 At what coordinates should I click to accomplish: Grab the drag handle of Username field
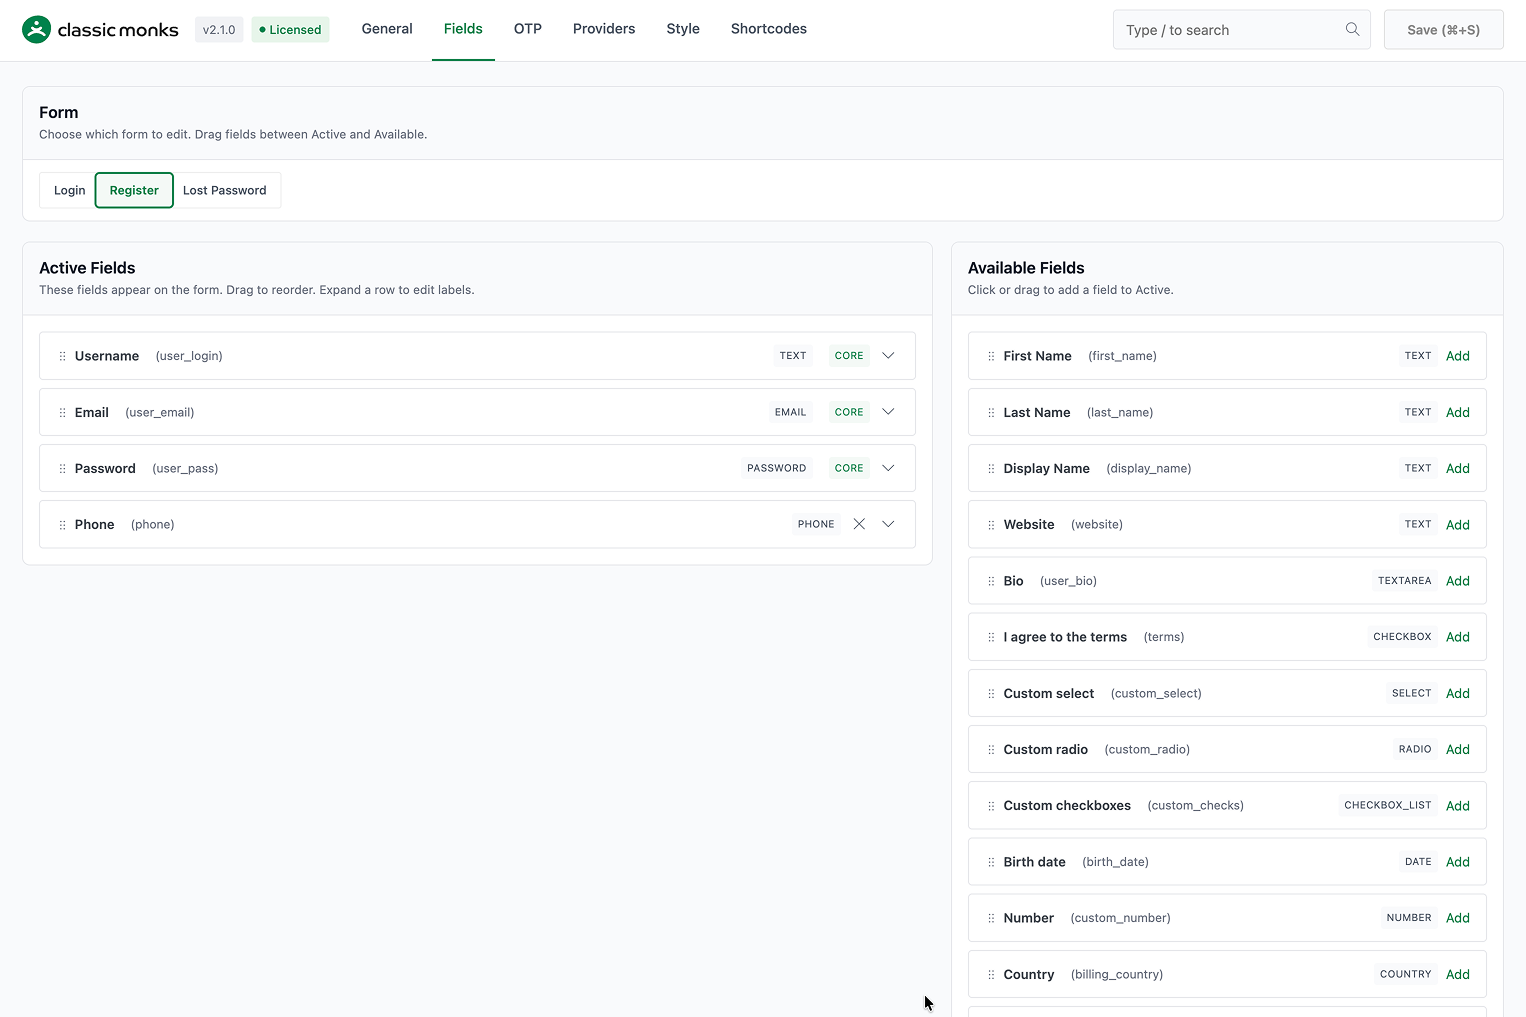(x=62, y=356)
